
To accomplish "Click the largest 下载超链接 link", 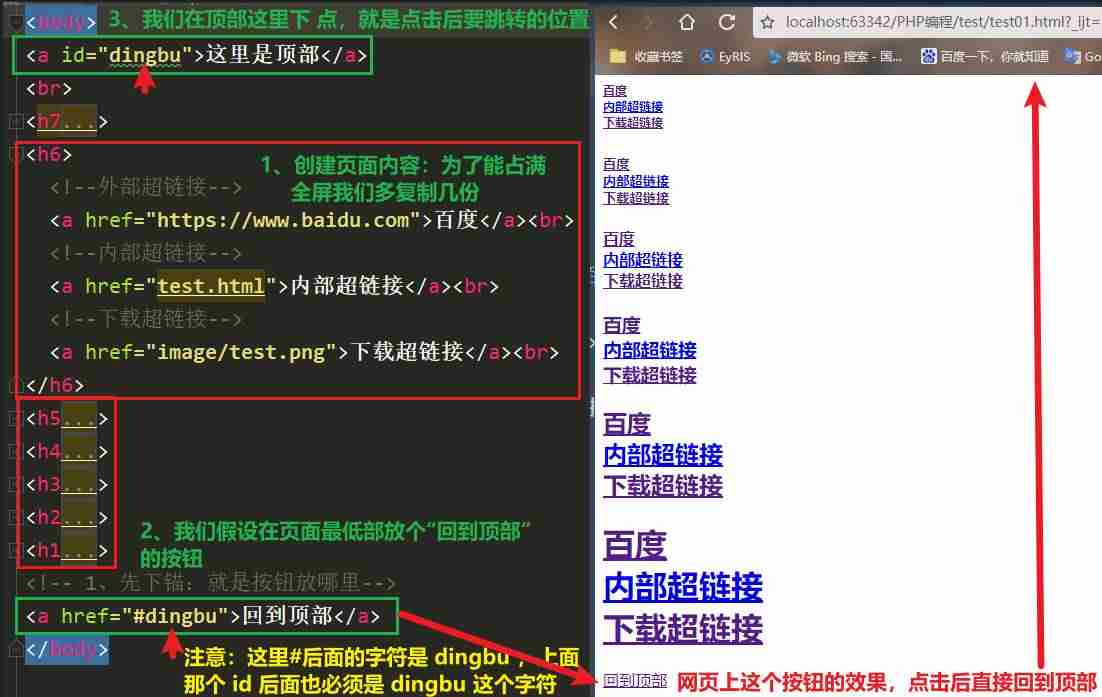I will coord(682,628).
